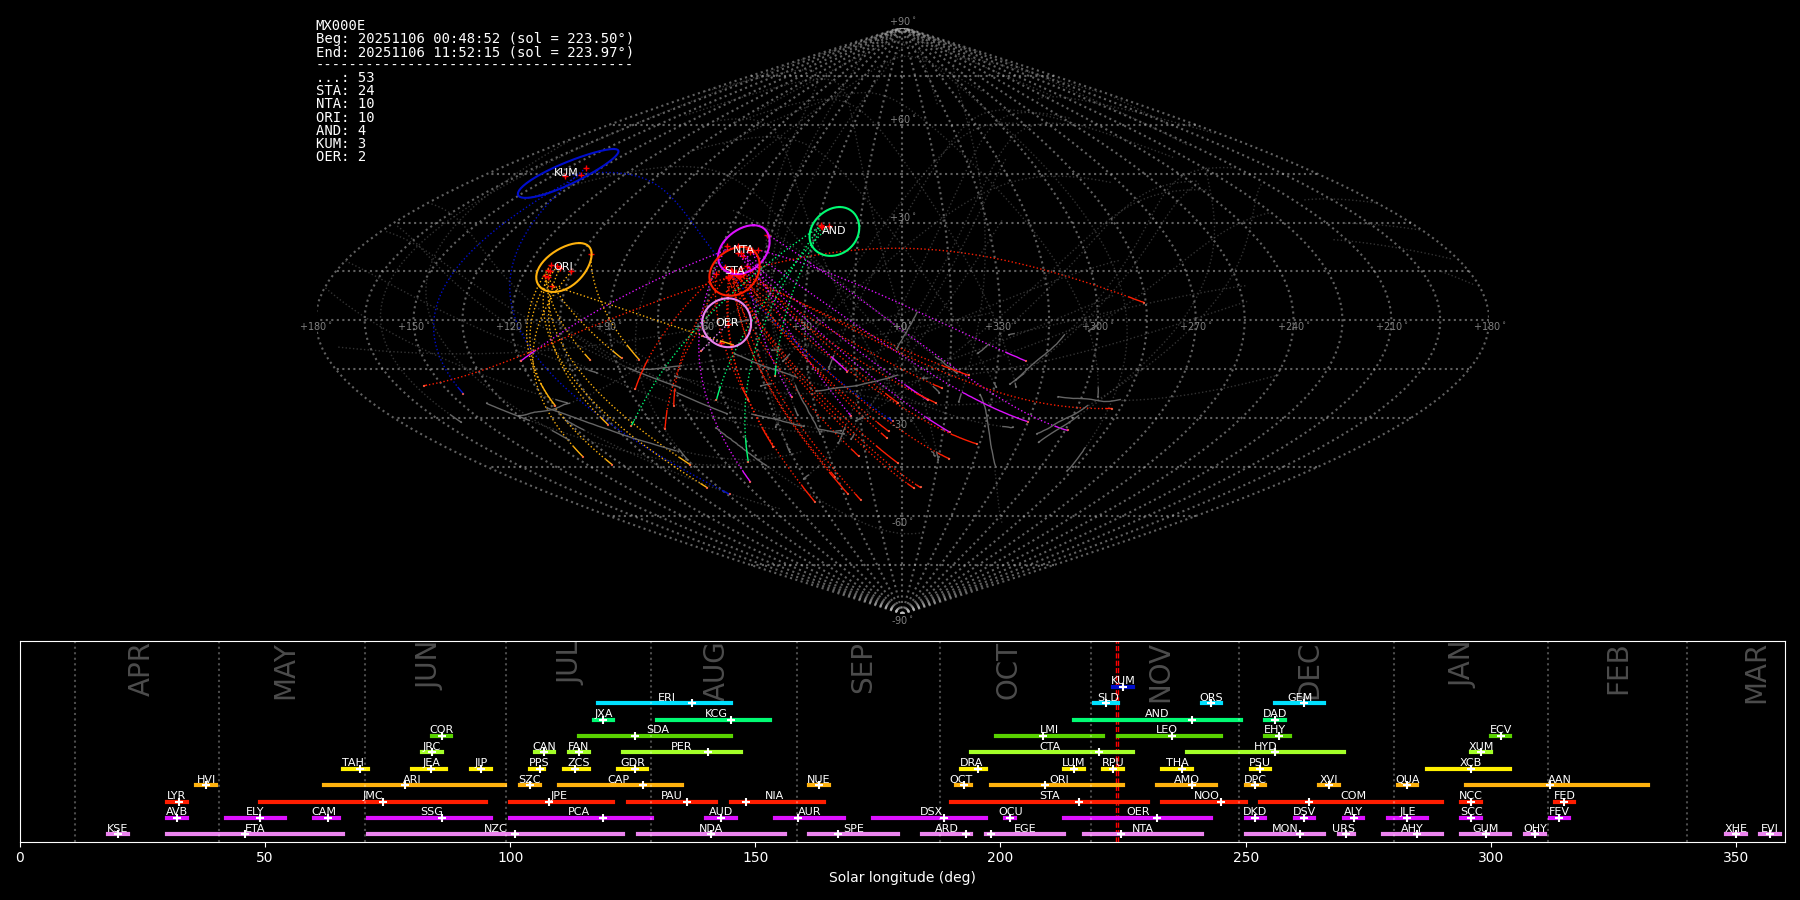The width and height of the screenshot is (1800, 900).
Task: Click the 'Solar longitude (deg)' axis title
Action: pyautogui.click(x=902, y=878)
